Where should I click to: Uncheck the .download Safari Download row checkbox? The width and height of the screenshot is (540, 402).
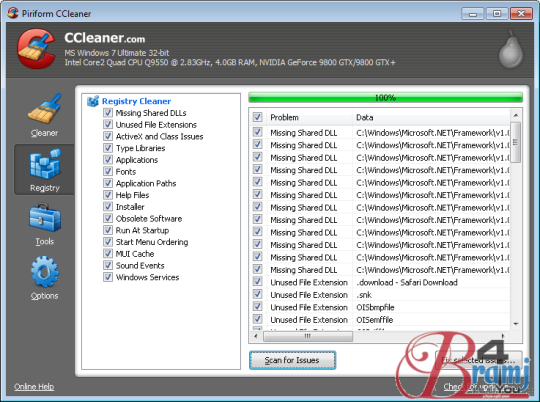257,282
